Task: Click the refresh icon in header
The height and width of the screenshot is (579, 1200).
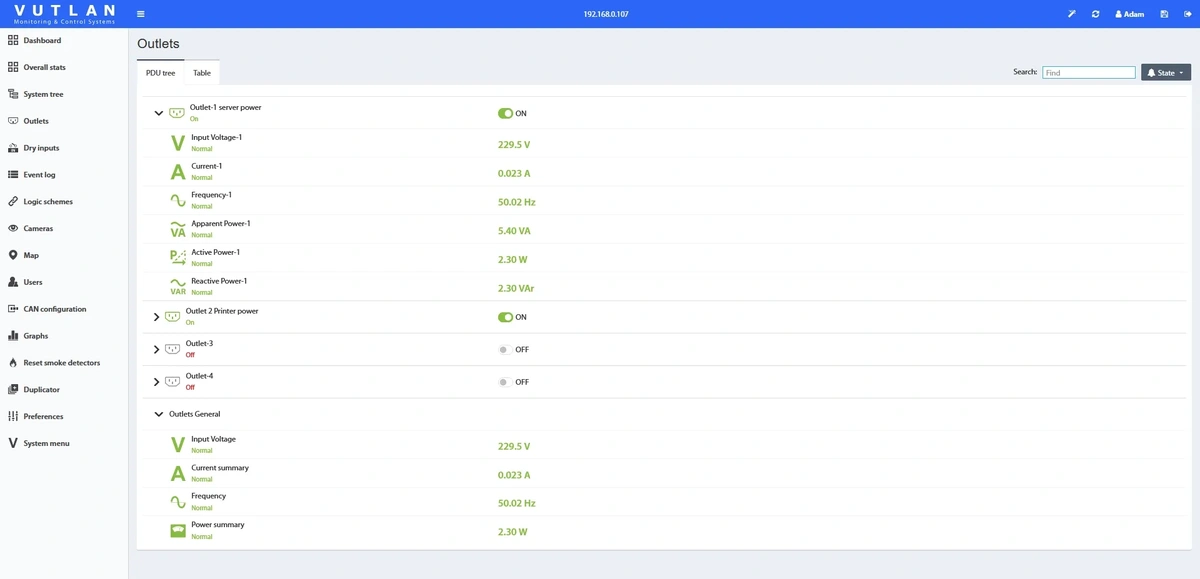Action: 1096,14
